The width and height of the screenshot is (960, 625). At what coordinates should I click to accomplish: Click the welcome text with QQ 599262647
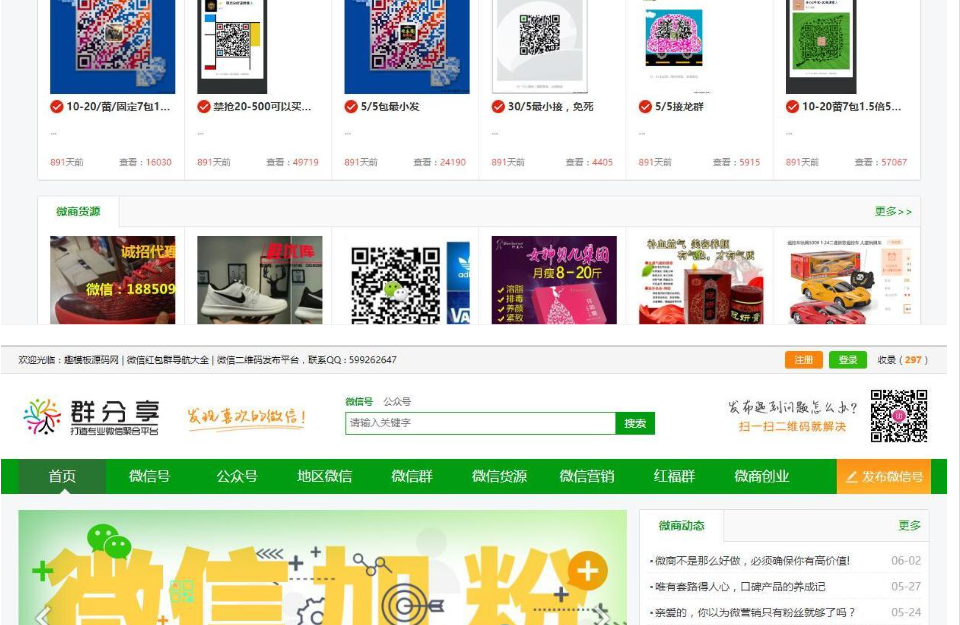tap(208, 360)
